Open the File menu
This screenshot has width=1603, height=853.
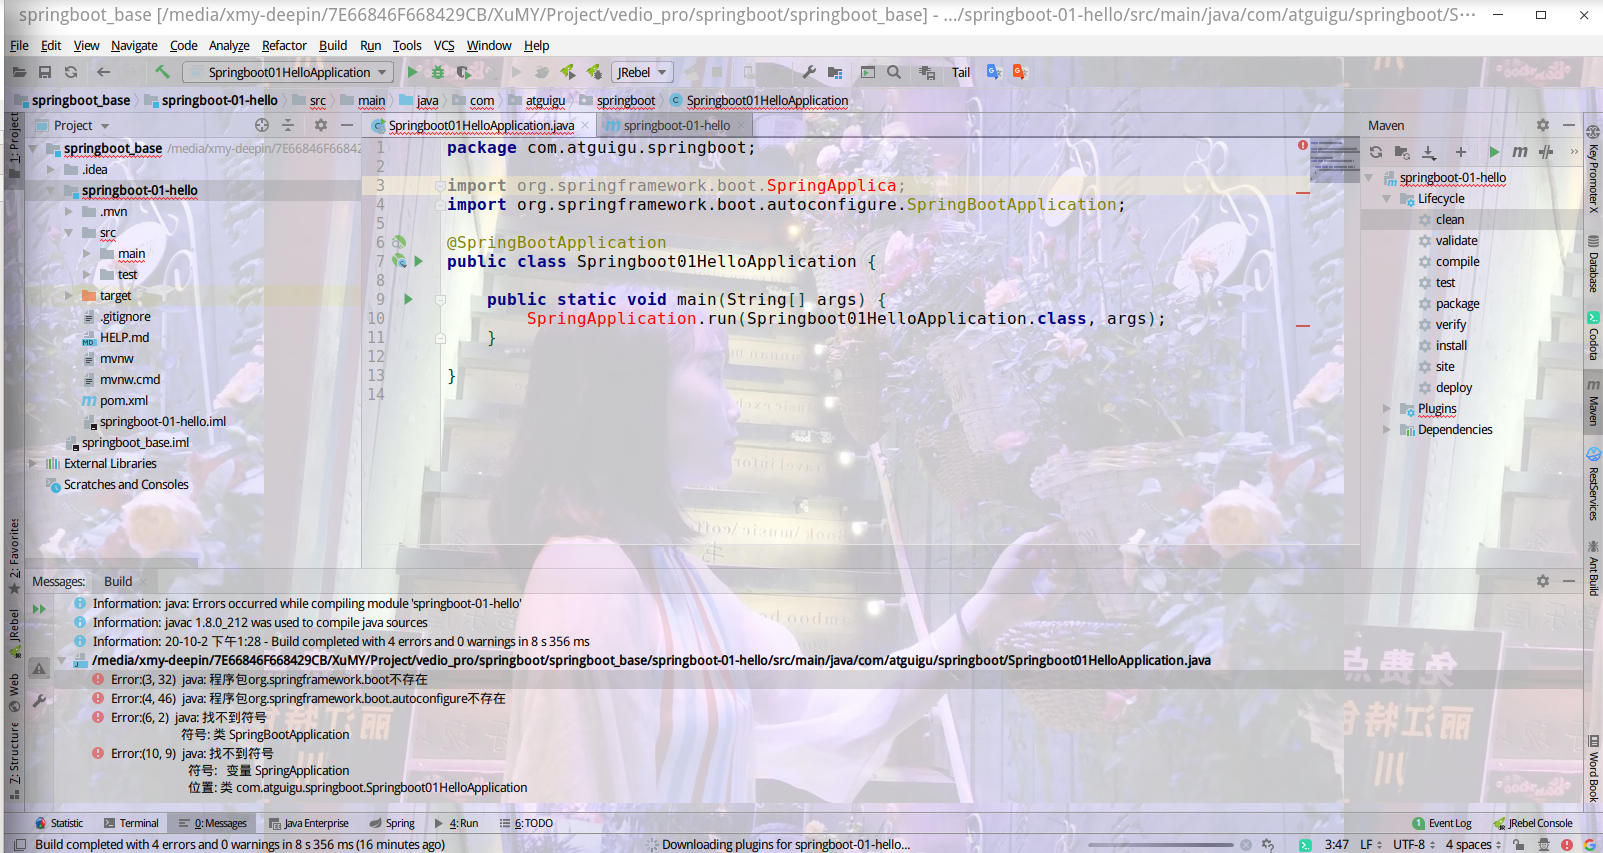click(19, 45)
